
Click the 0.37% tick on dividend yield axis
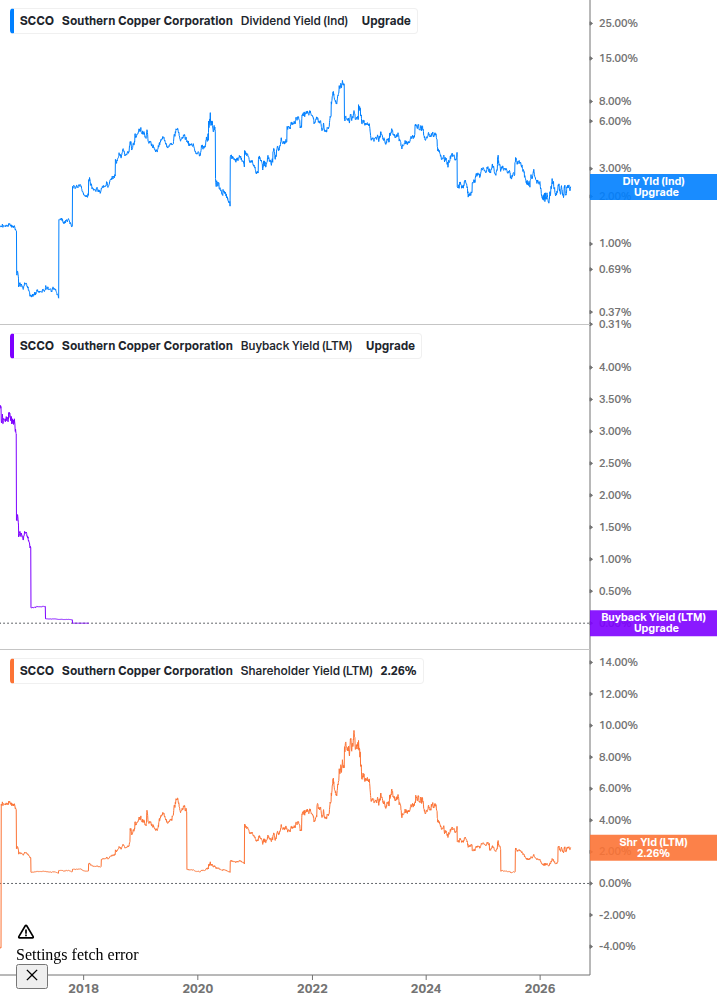click(x=615, y=312)
